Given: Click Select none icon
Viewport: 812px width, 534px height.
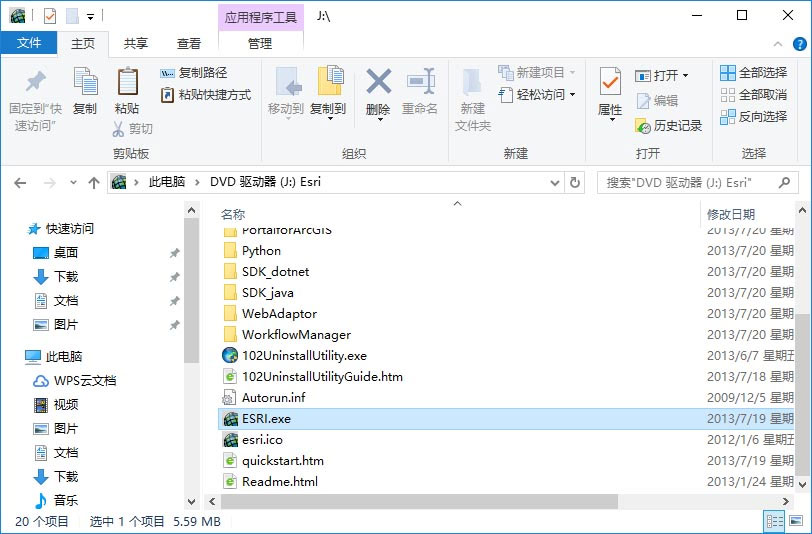Looking at the screenshot, I should (x=728, y=95).
